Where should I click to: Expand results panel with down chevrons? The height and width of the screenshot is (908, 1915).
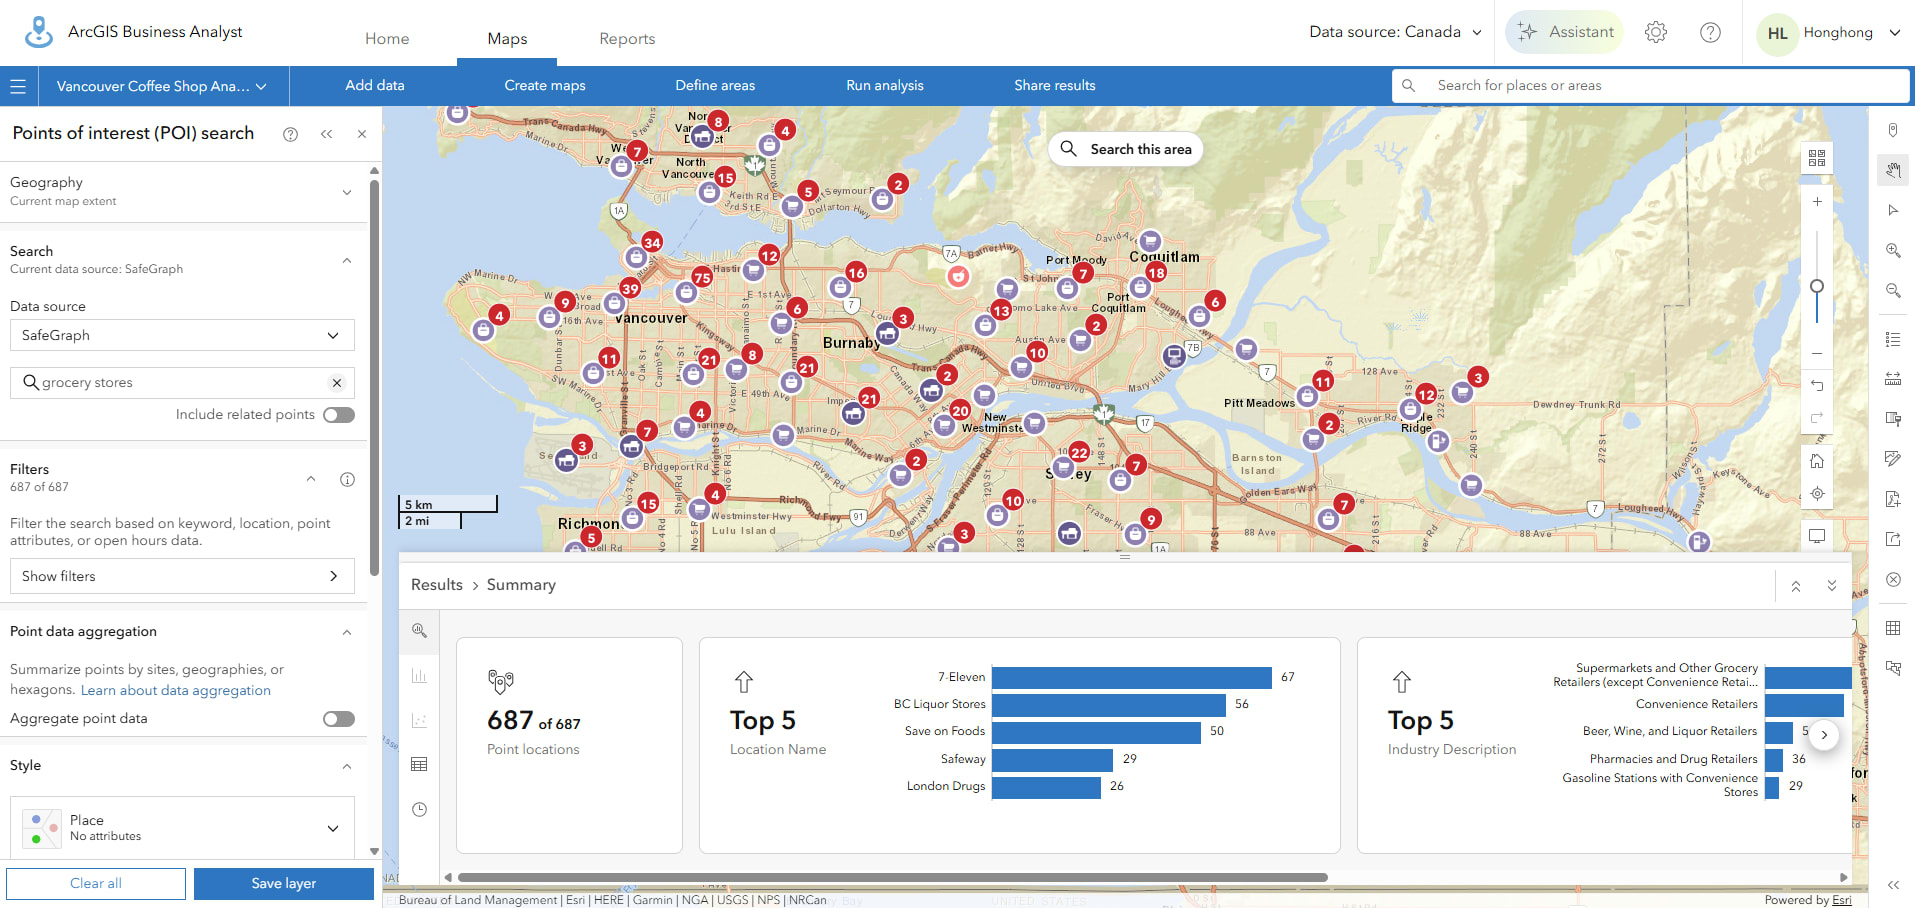tap(1832, 586)
